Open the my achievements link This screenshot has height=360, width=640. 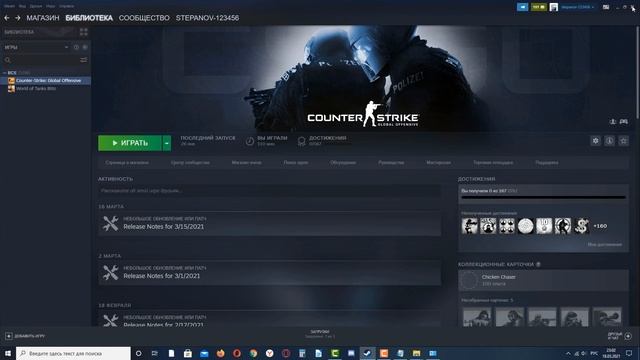[x=605, y=244]
